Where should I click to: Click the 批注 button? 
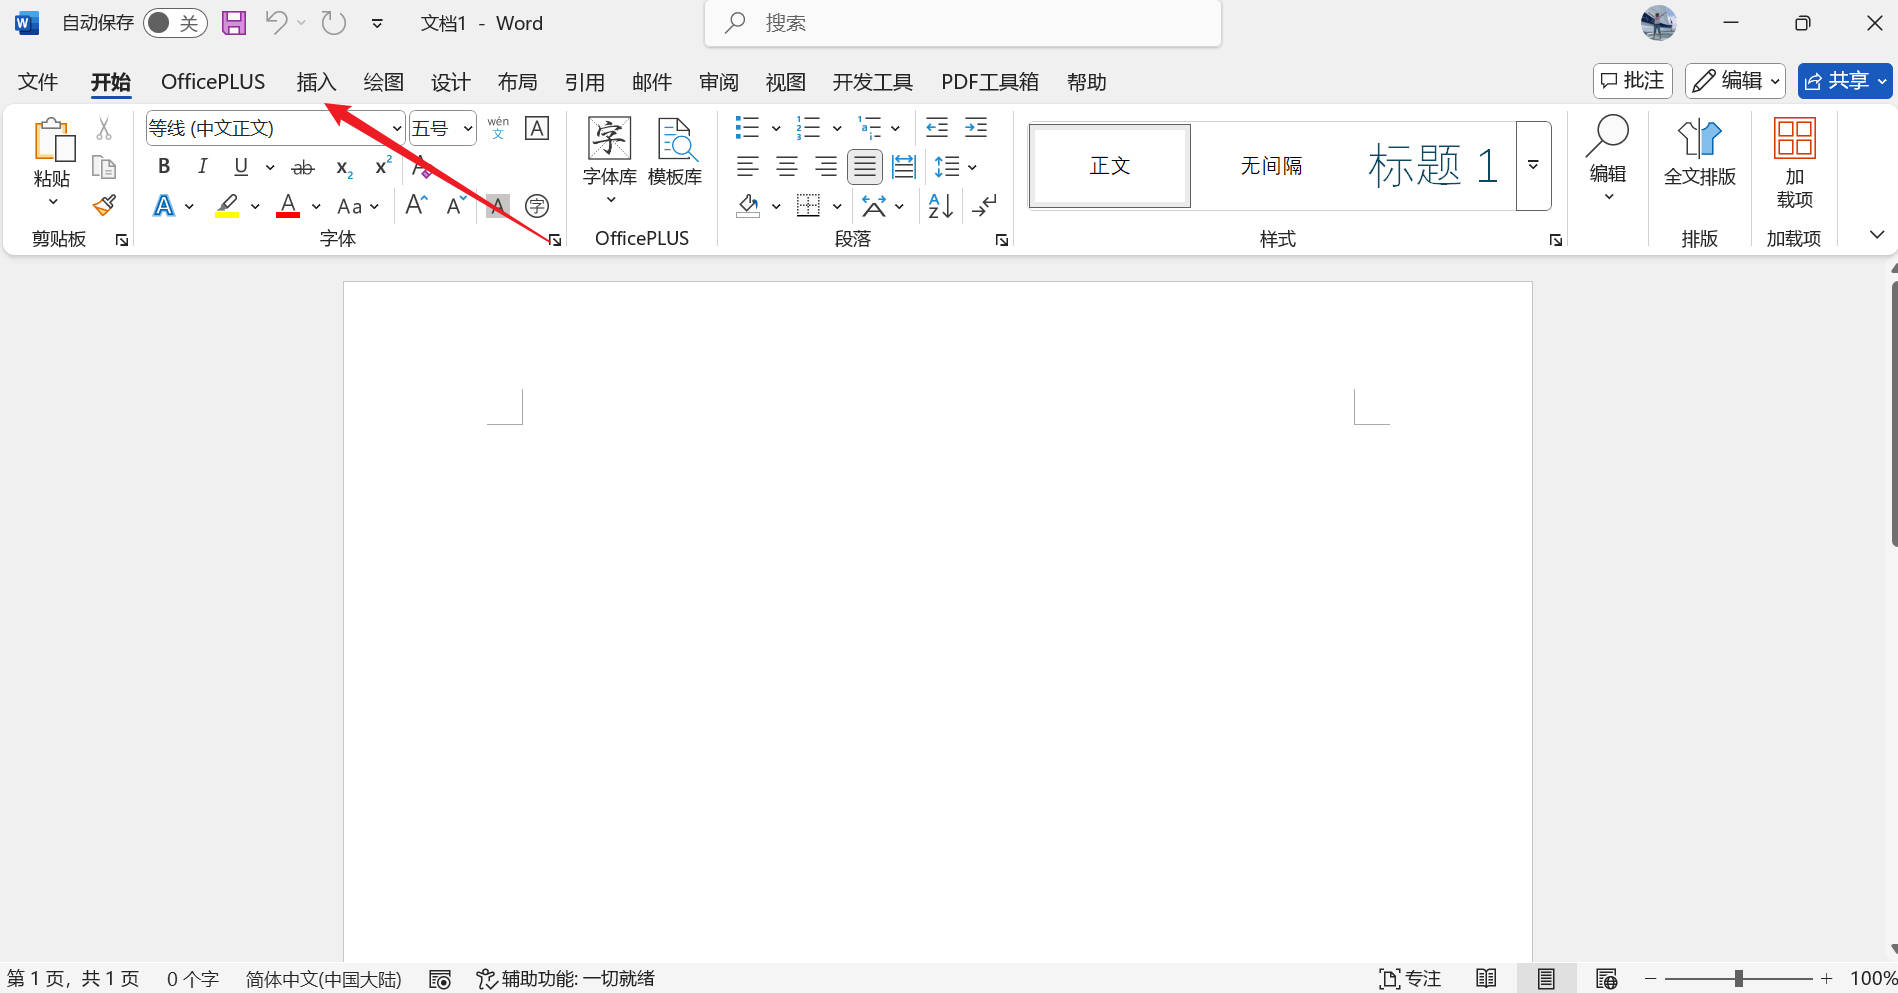[x=1632, y=80]
